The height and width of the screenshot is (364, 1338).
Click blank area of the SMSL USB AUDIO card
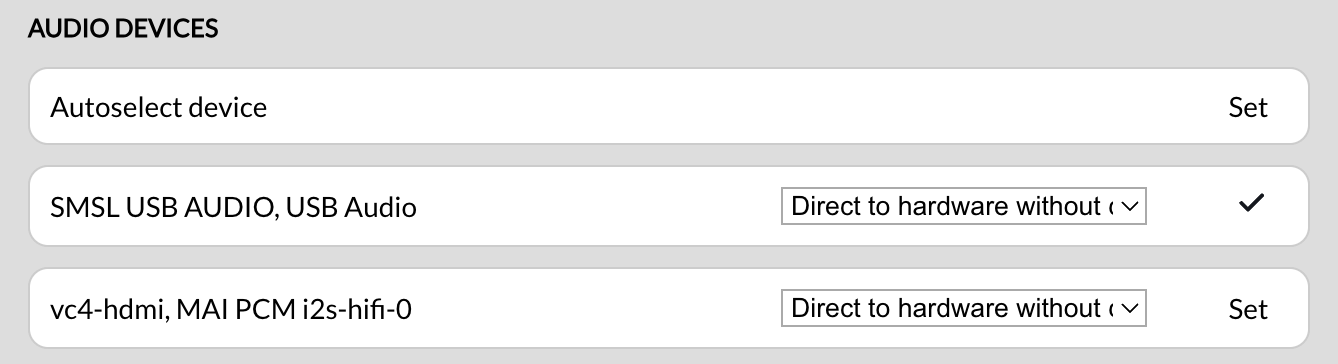600,207
